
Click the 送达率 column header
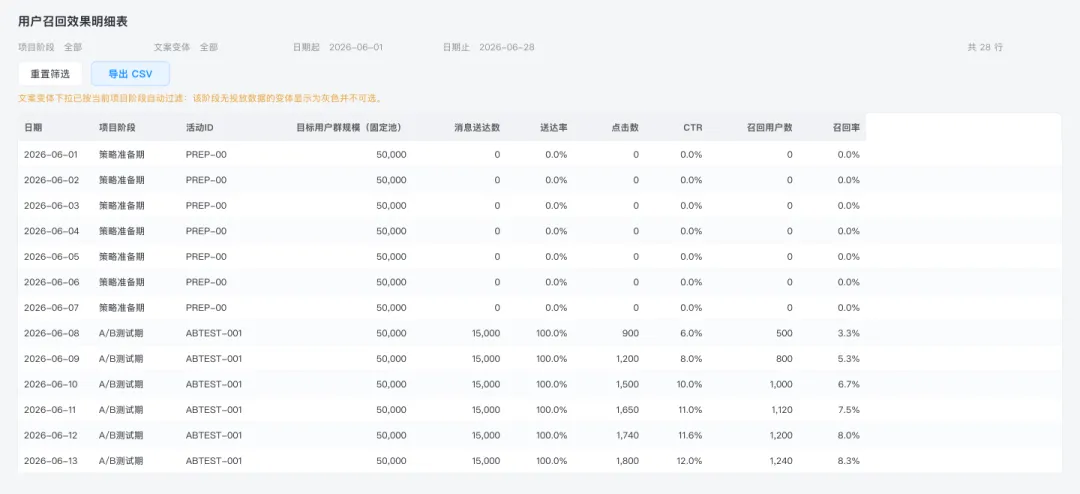(554, 127)
